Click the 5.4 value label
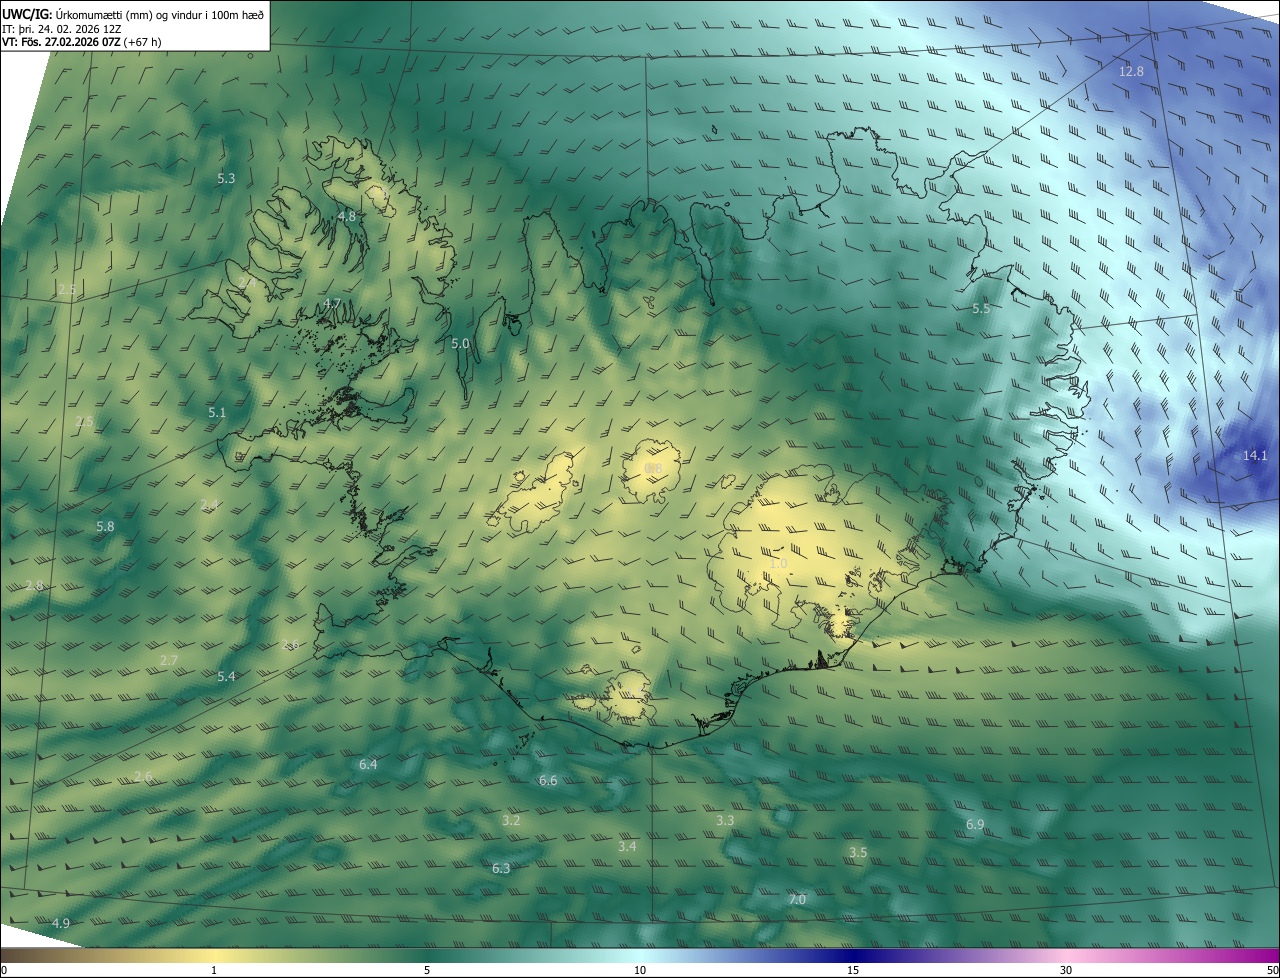 pyautogui.click(x=226, y=676)
